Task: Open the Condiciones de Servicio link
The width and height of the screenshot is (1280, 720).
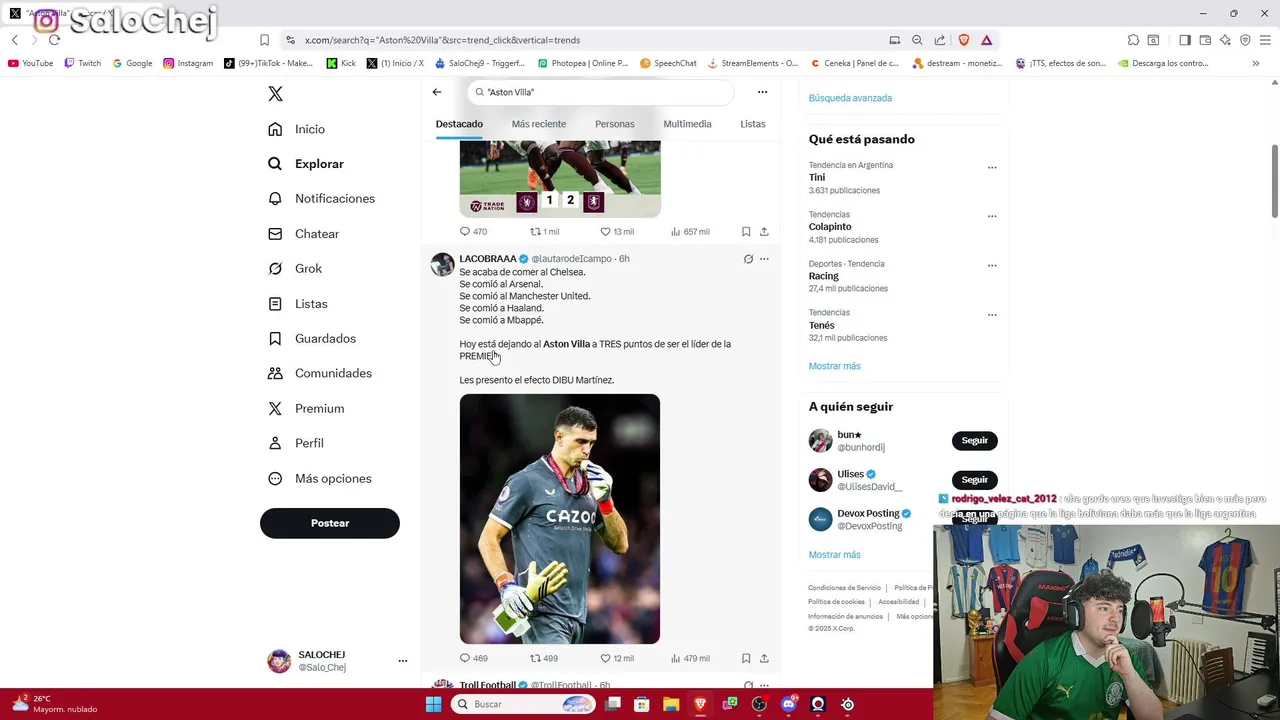Action: 844,588
